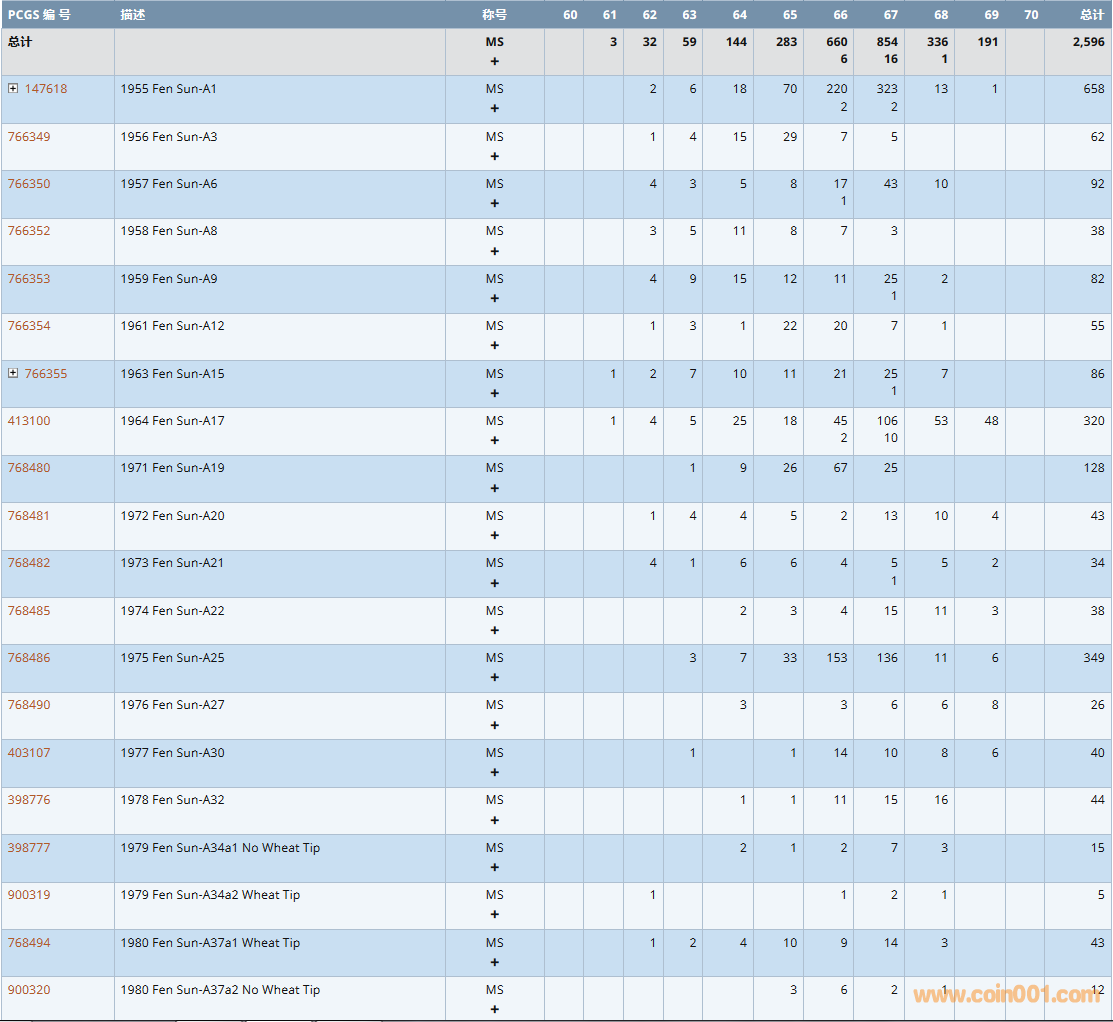Open the 900320 link in last row
Image resolution: width=1113 pixels, height=1022 pixels.
click(29, 990)
